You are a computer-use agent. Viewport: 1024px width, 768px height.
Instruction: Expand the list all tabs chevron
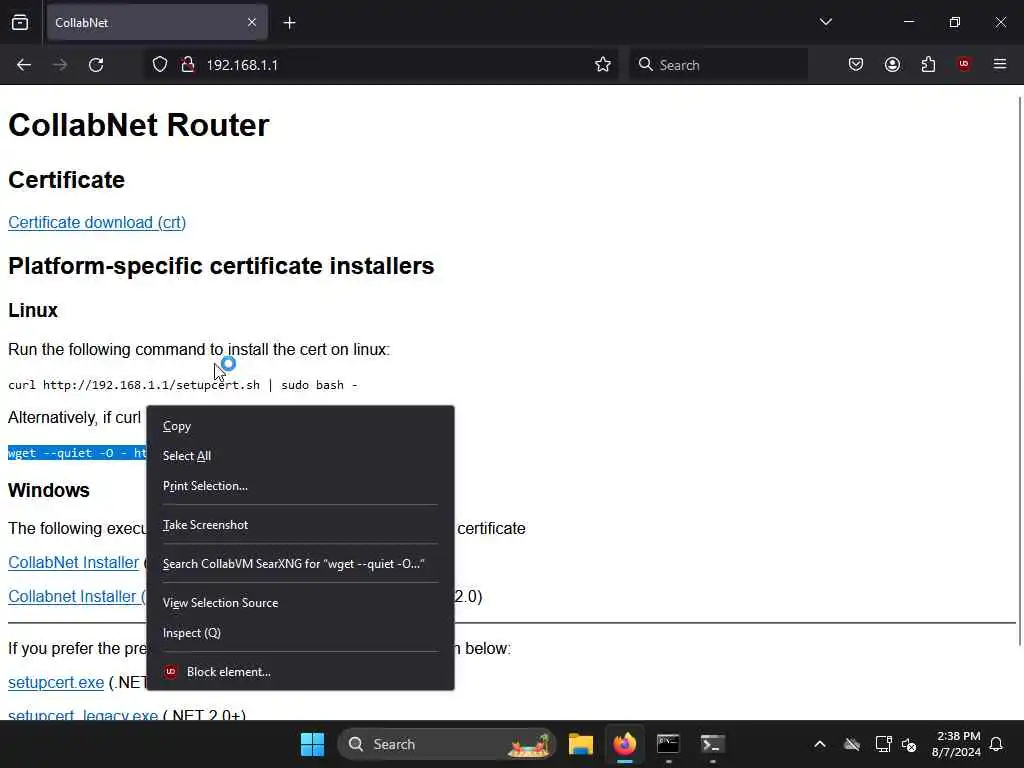click(x=825, y=22)
